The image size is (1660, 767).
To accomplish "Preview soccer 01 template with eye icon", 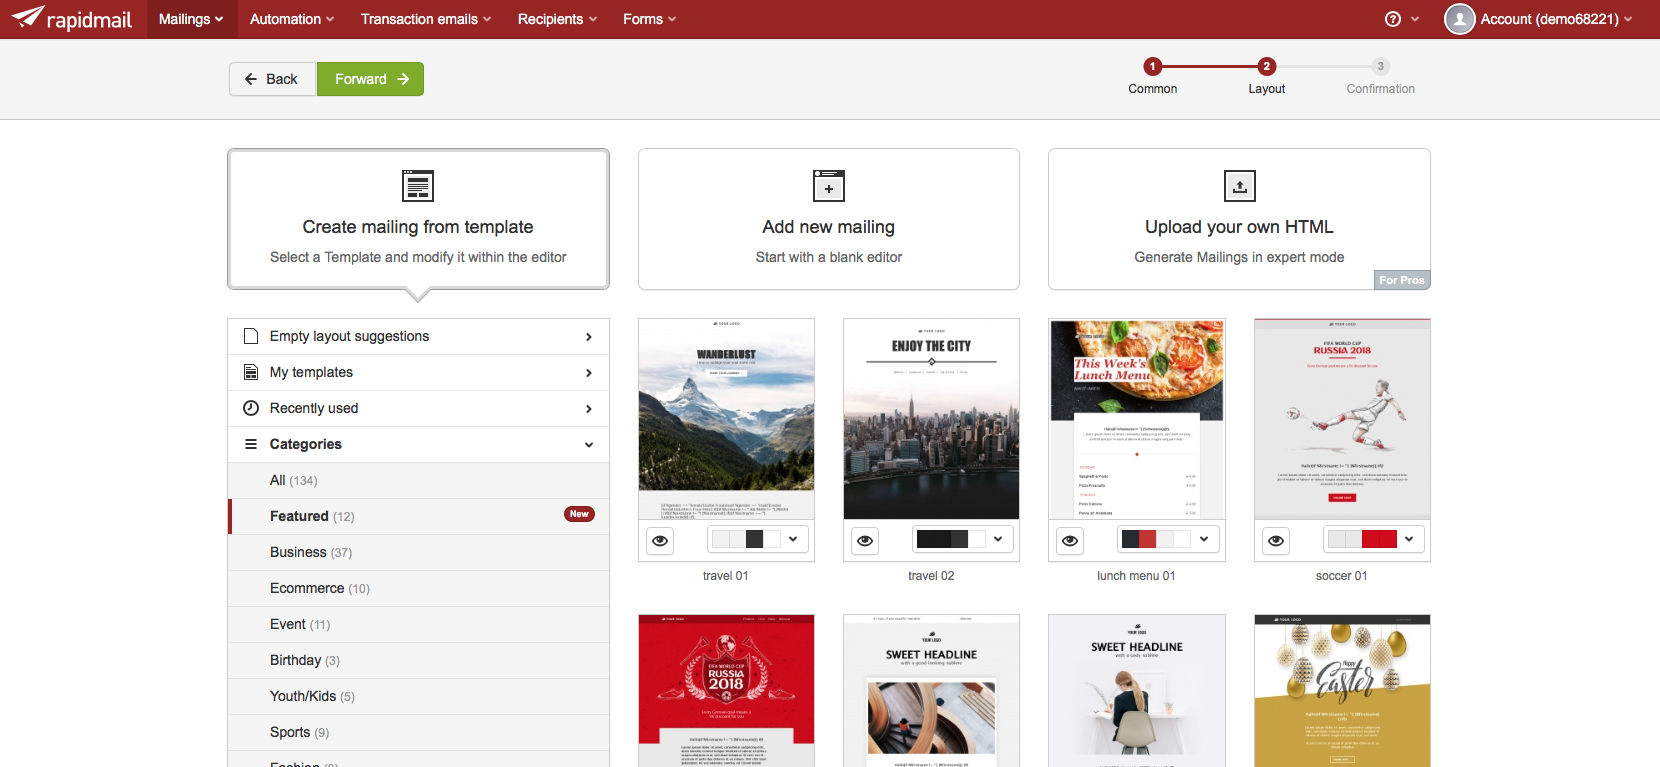I will pyautogui.click(x=1276, y=540).
